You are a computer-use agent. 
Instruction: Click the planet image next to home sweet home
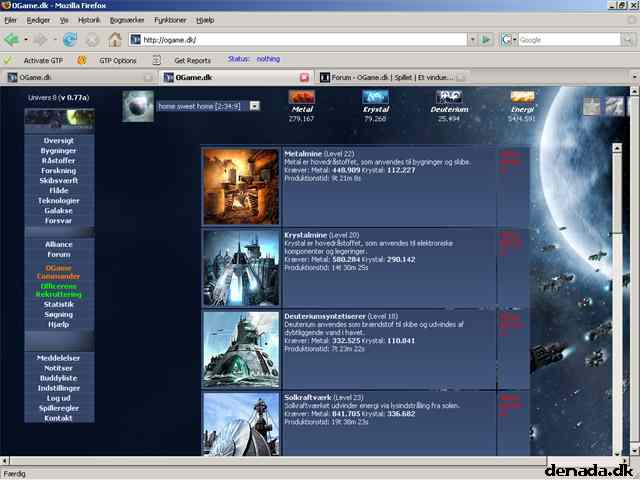tap(138, 106)
